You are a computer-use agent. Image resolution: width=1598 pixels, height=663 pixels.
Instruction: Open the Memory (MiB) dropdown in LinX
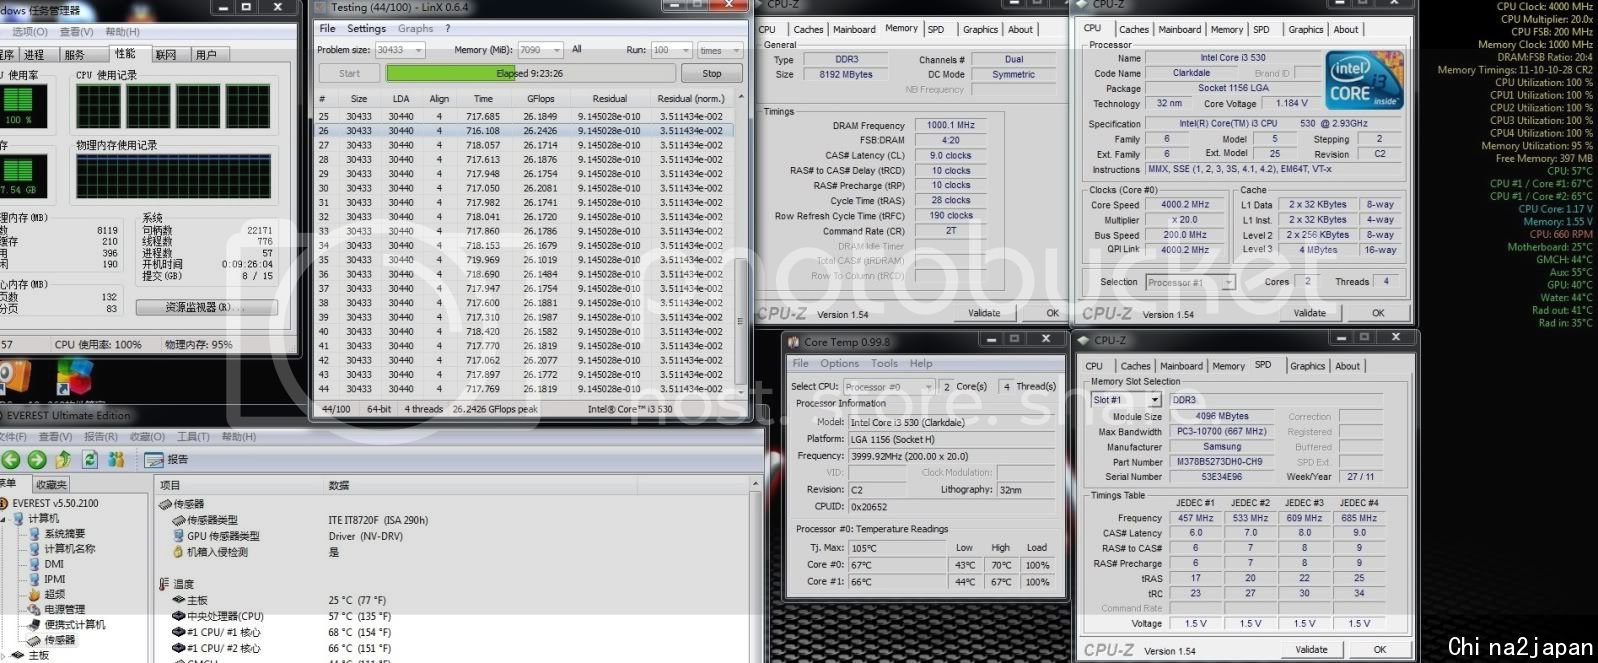click(x=558, y=50)
